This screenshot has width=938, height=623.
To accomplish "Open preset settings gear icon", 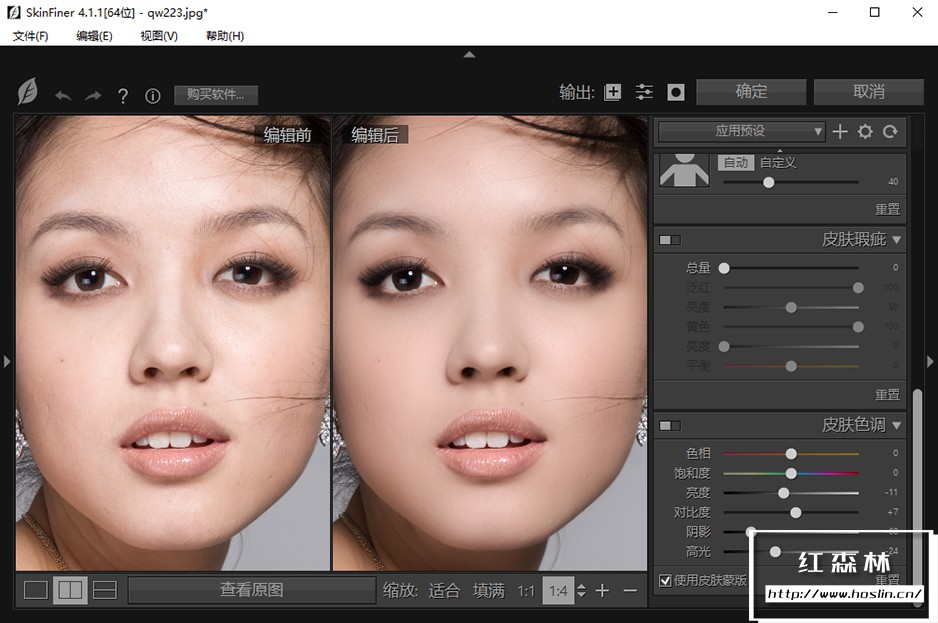I will [x=865, y=131].
